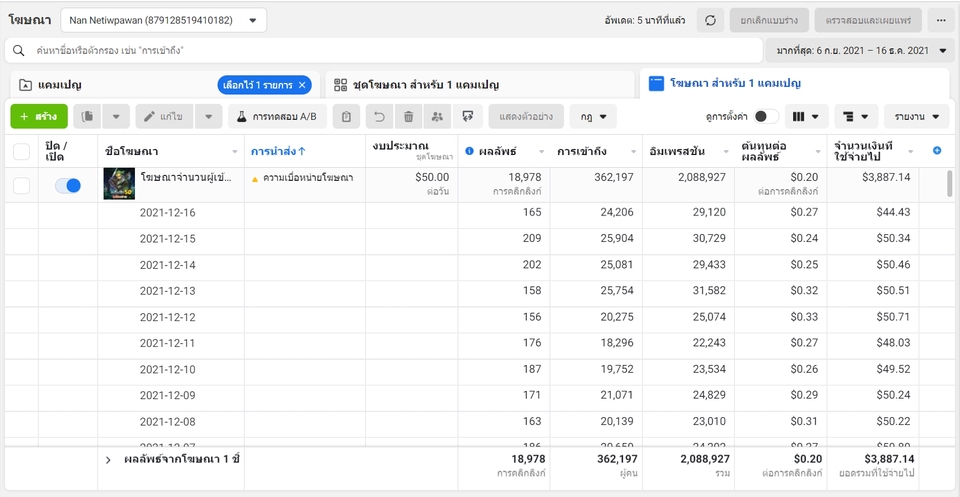Click the ad thumbnail image
The image size is (960, 497).
119,185
